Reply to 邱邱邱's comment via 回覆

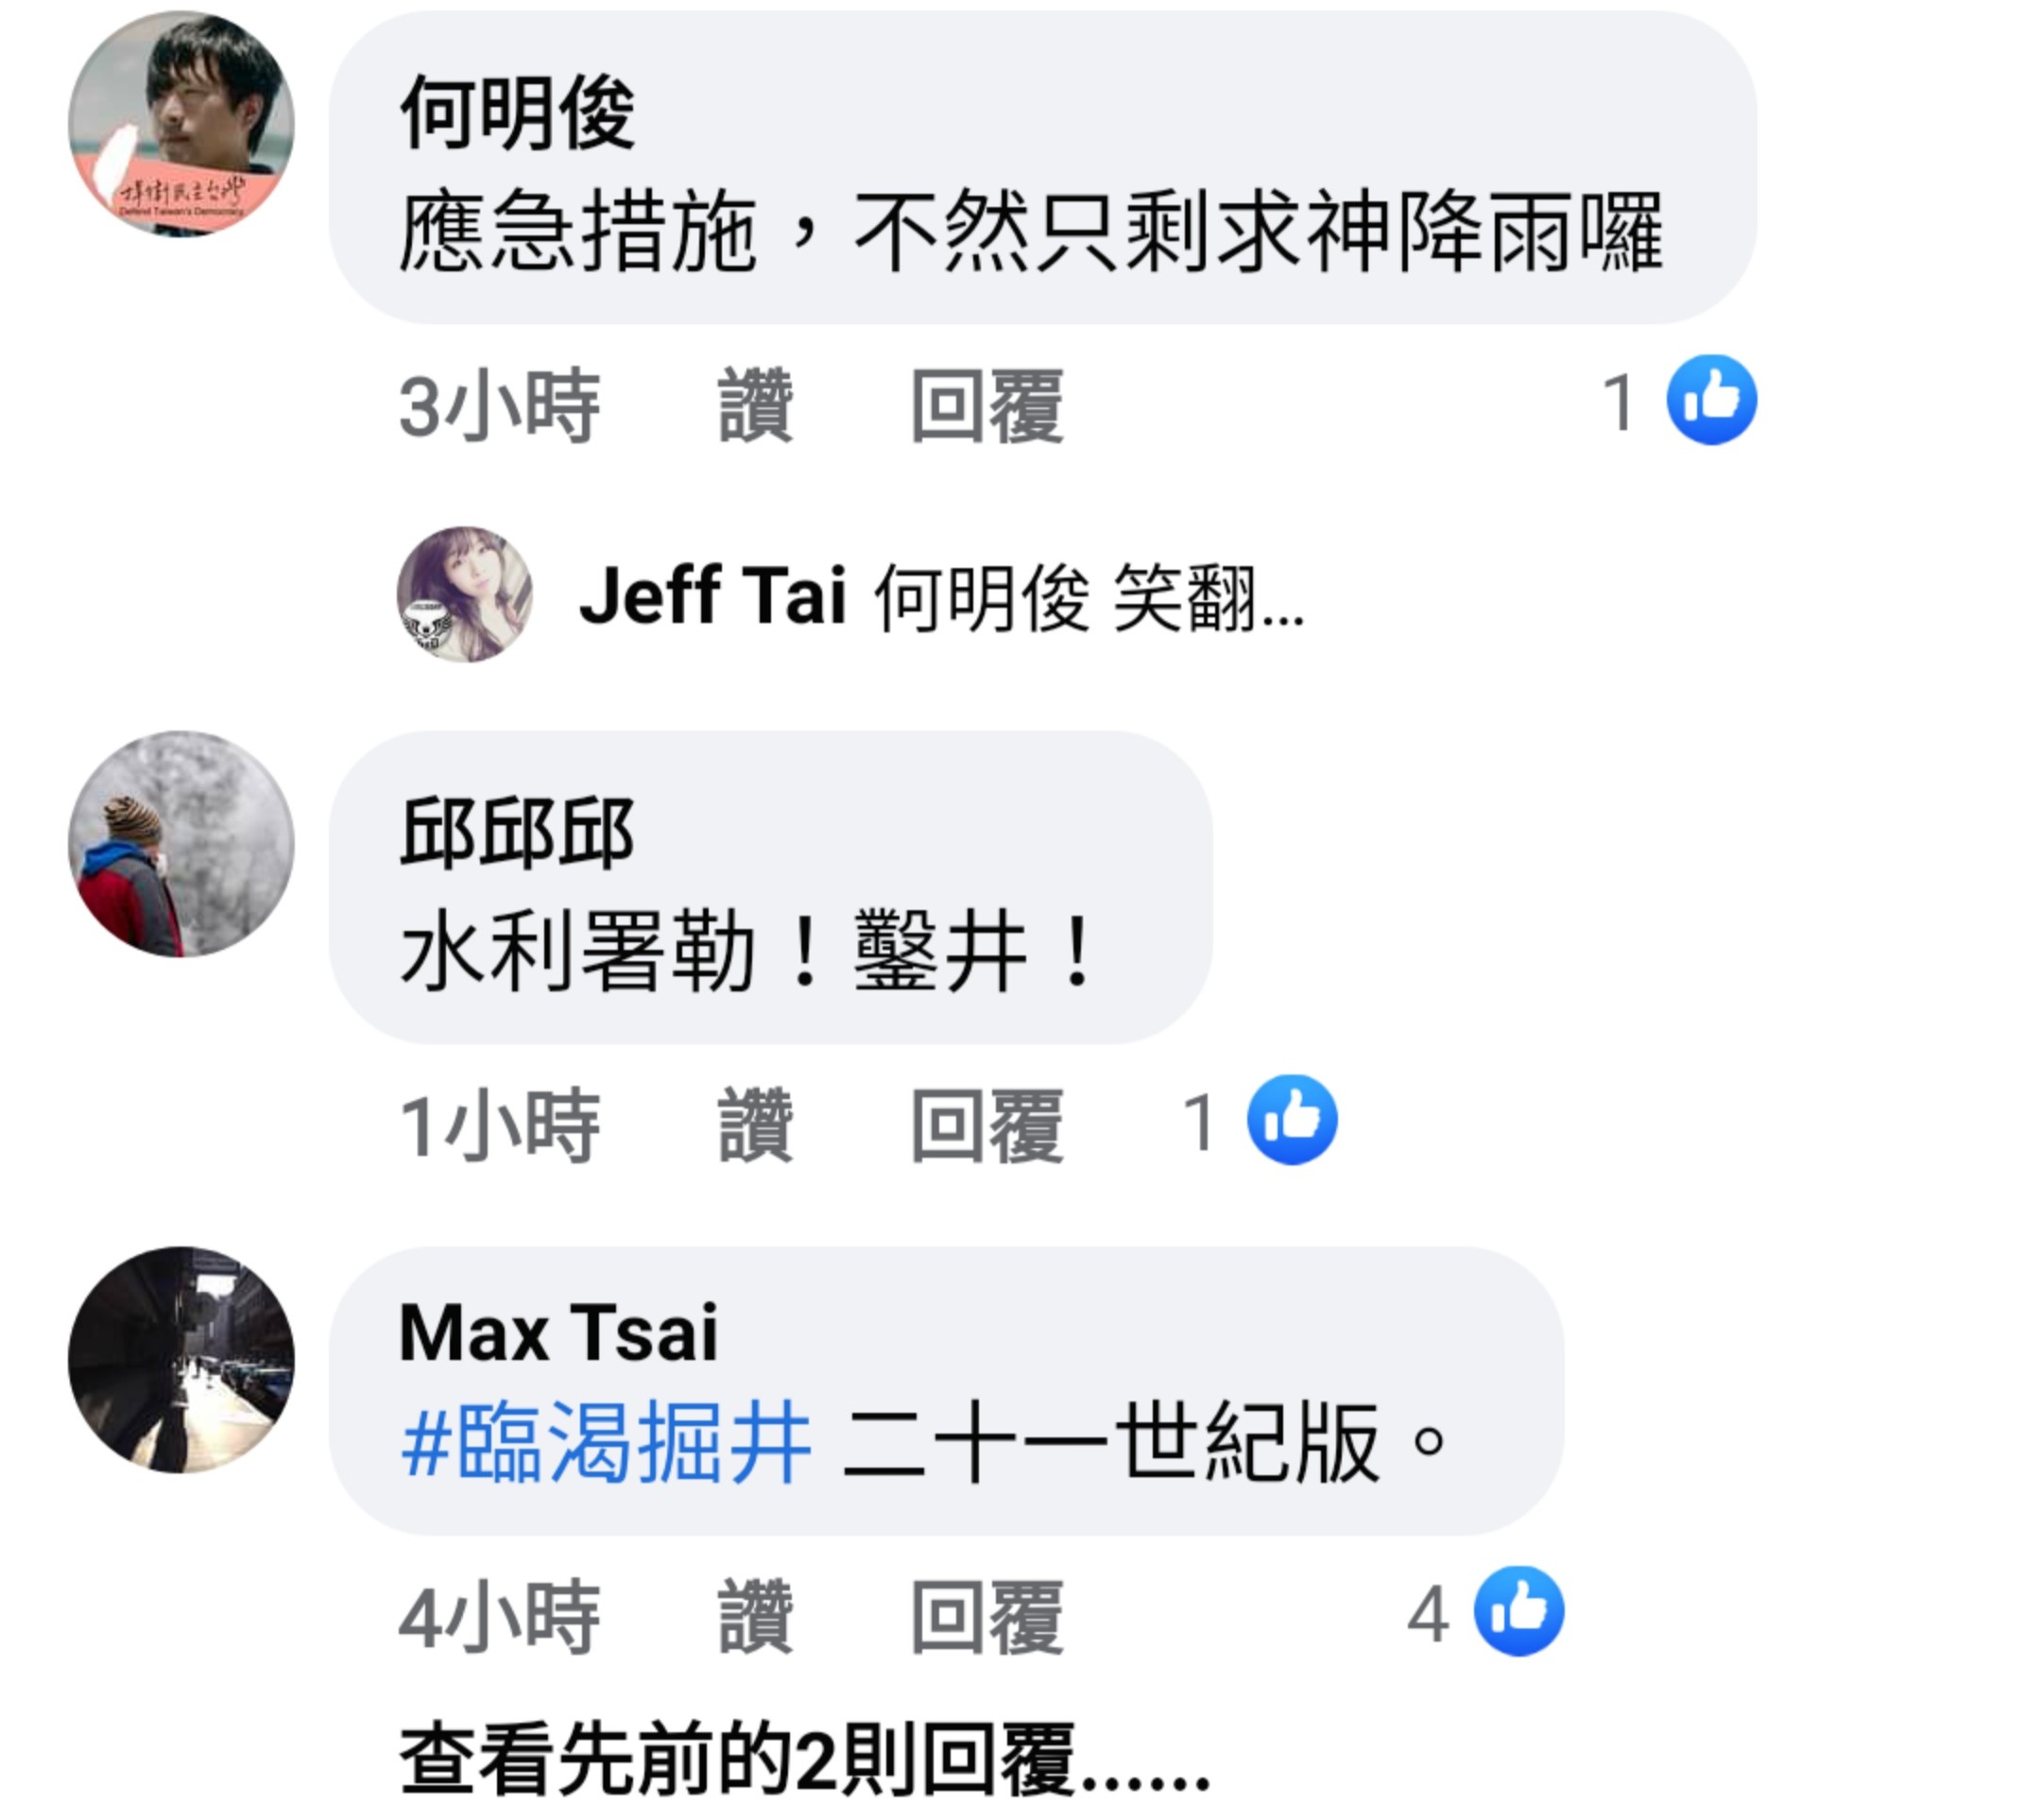[987, 1125]
